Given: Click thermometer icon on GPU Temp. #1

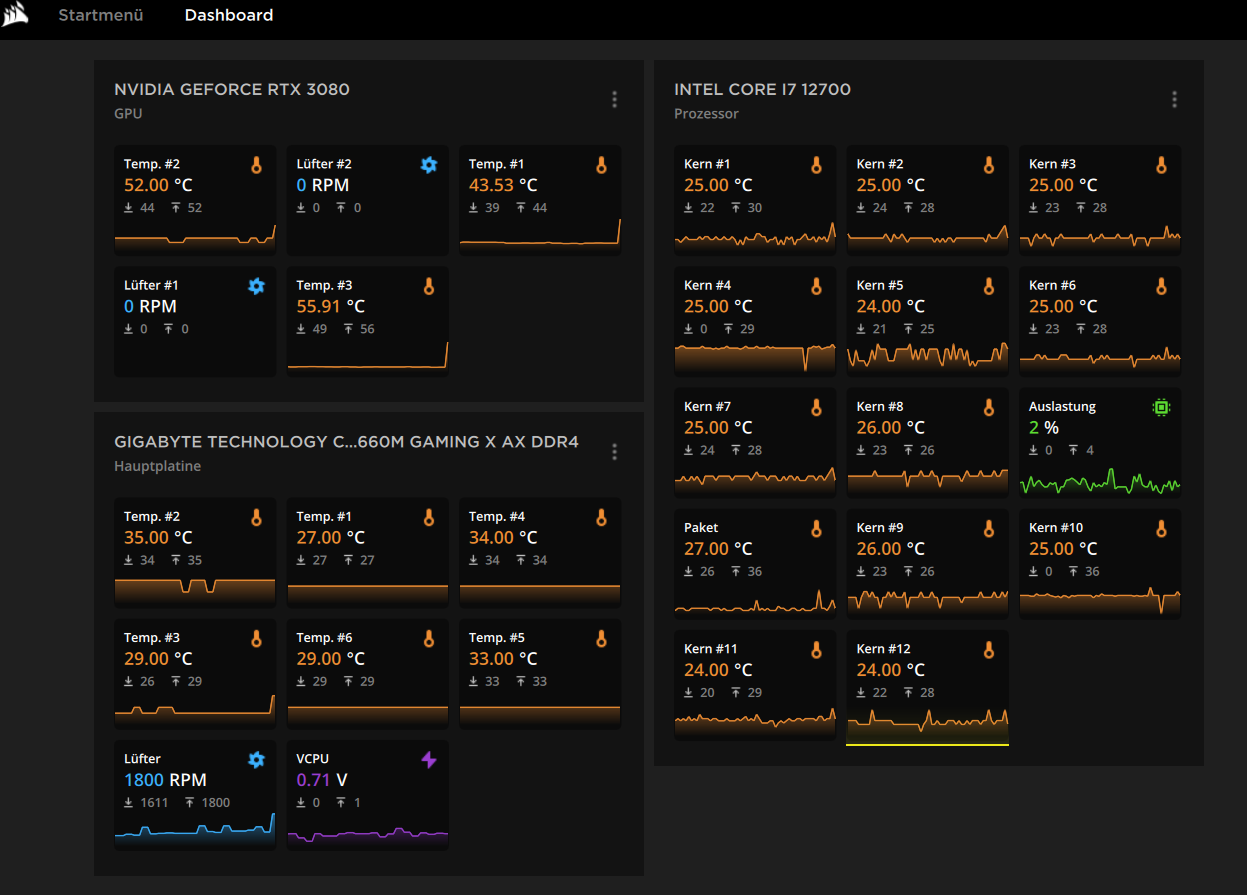Looking at the screenshot, I should (x=601, y=165).
